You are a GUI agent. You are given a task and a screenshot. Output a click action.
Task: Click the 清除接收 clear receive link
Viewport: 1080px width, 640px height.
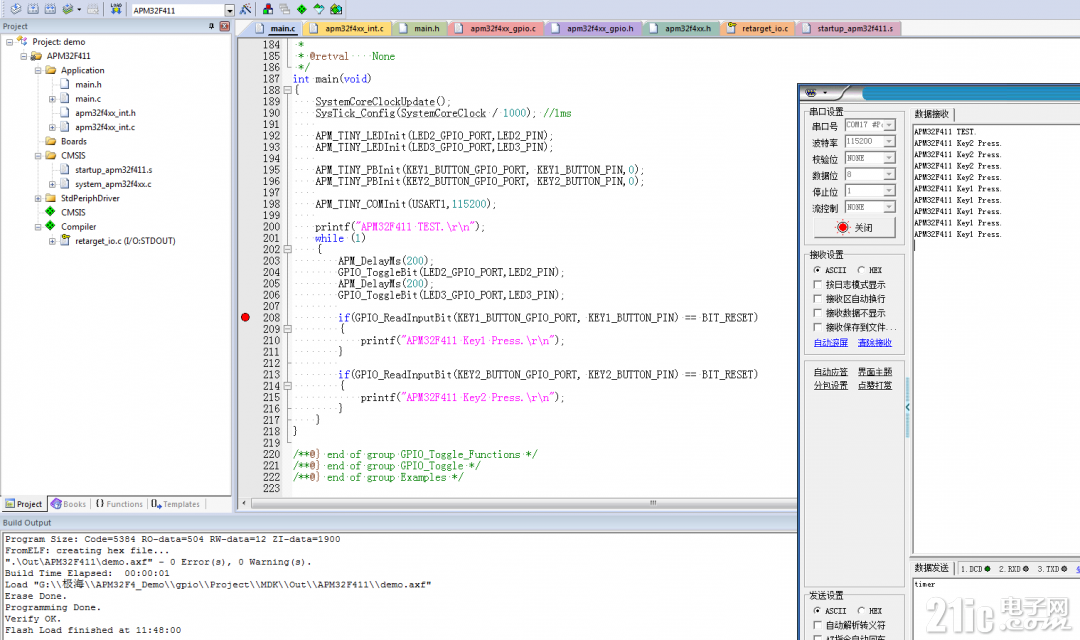coord(875,342)
